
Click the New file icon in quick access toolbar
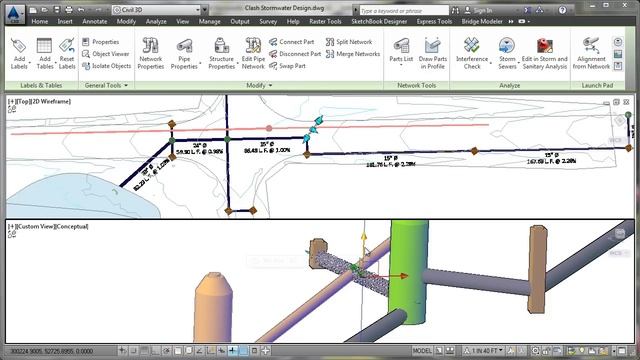click(33, 10)
